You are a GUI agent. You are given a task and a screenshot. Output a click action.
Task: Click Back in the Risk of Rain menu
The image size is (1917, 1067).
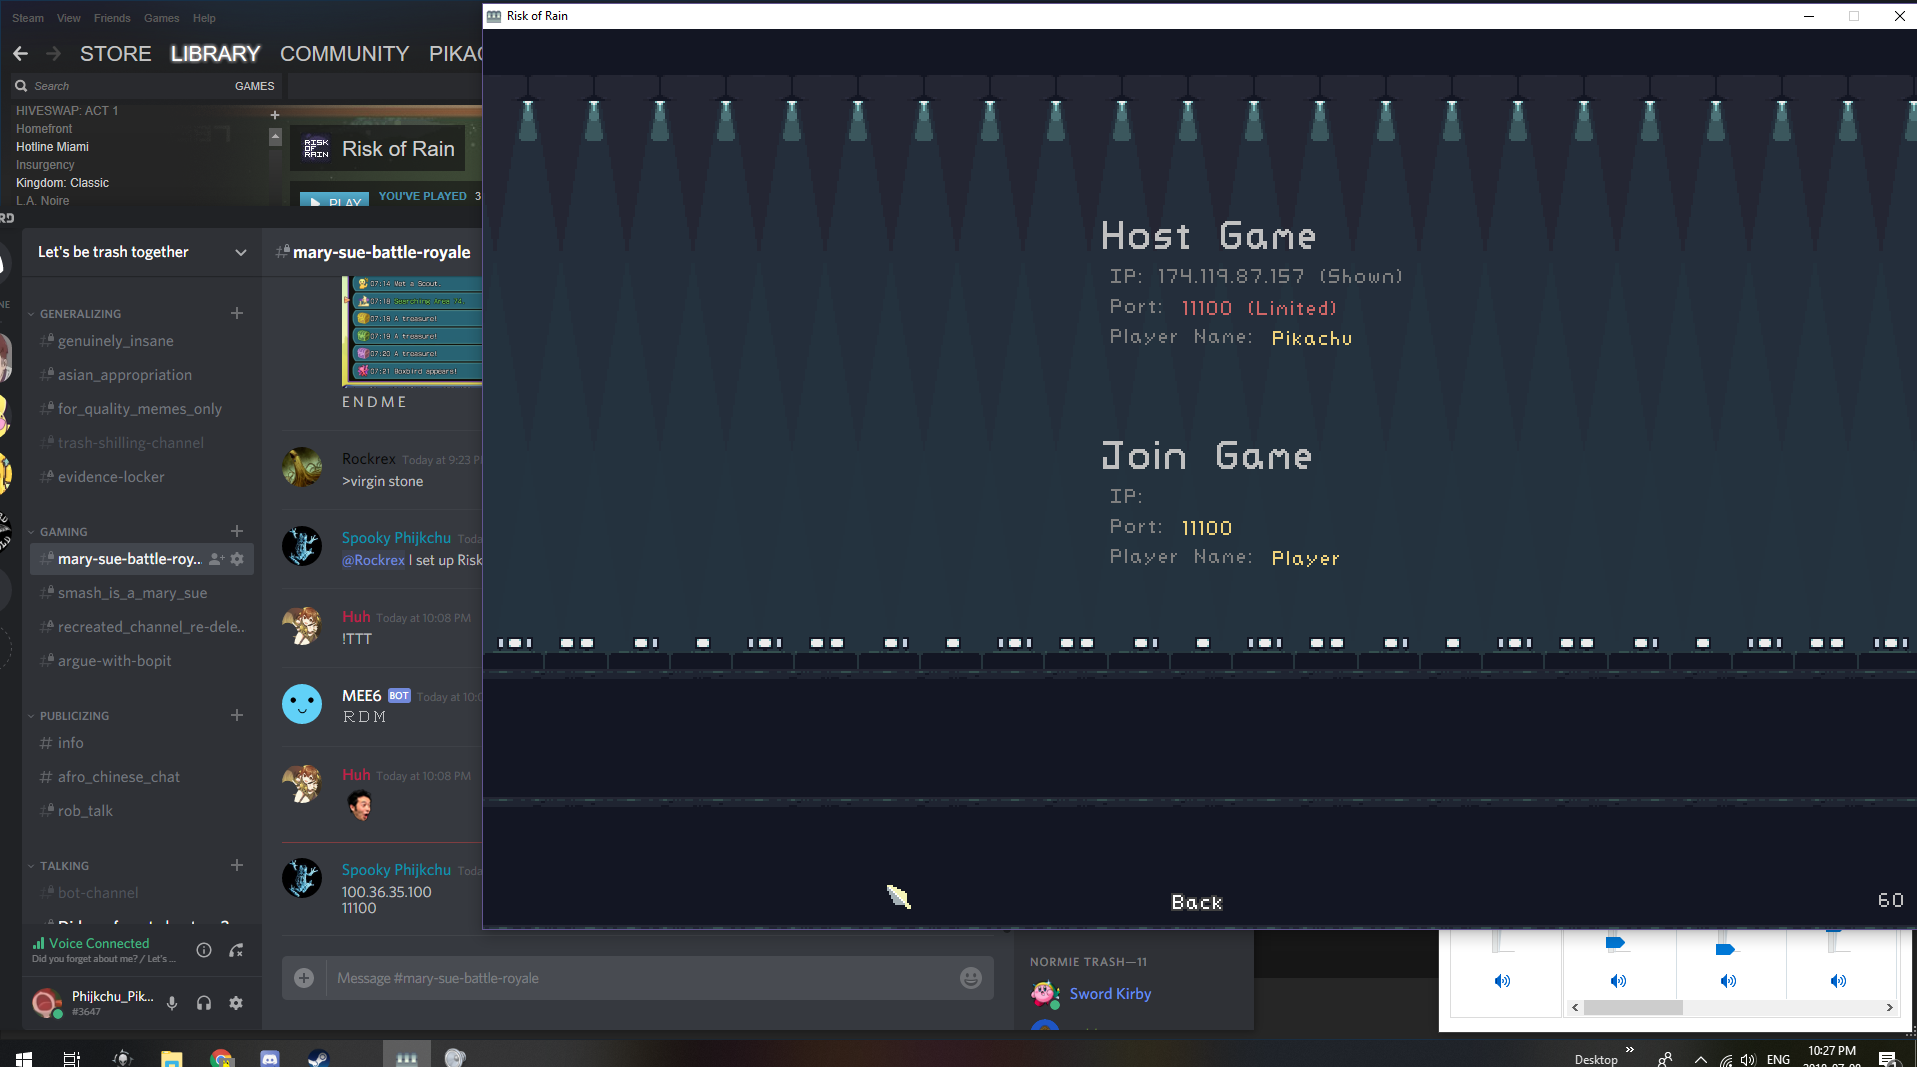tap(1197, 902)
